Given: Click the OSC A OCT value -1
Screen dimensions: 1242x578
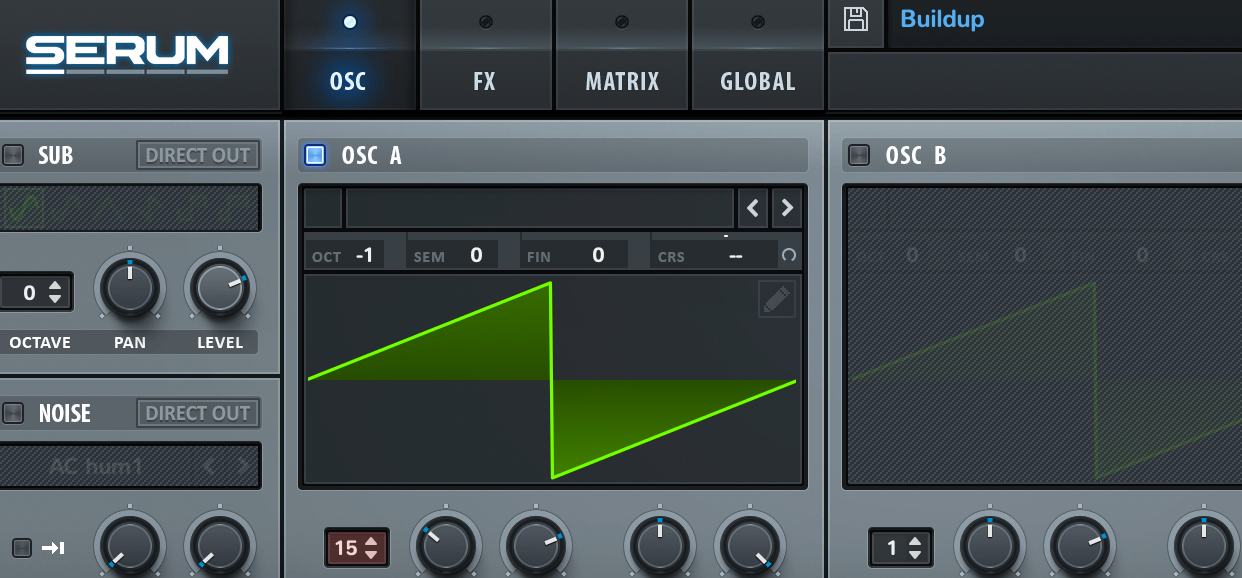Looking at the screenshot, I should coord(365,255).
